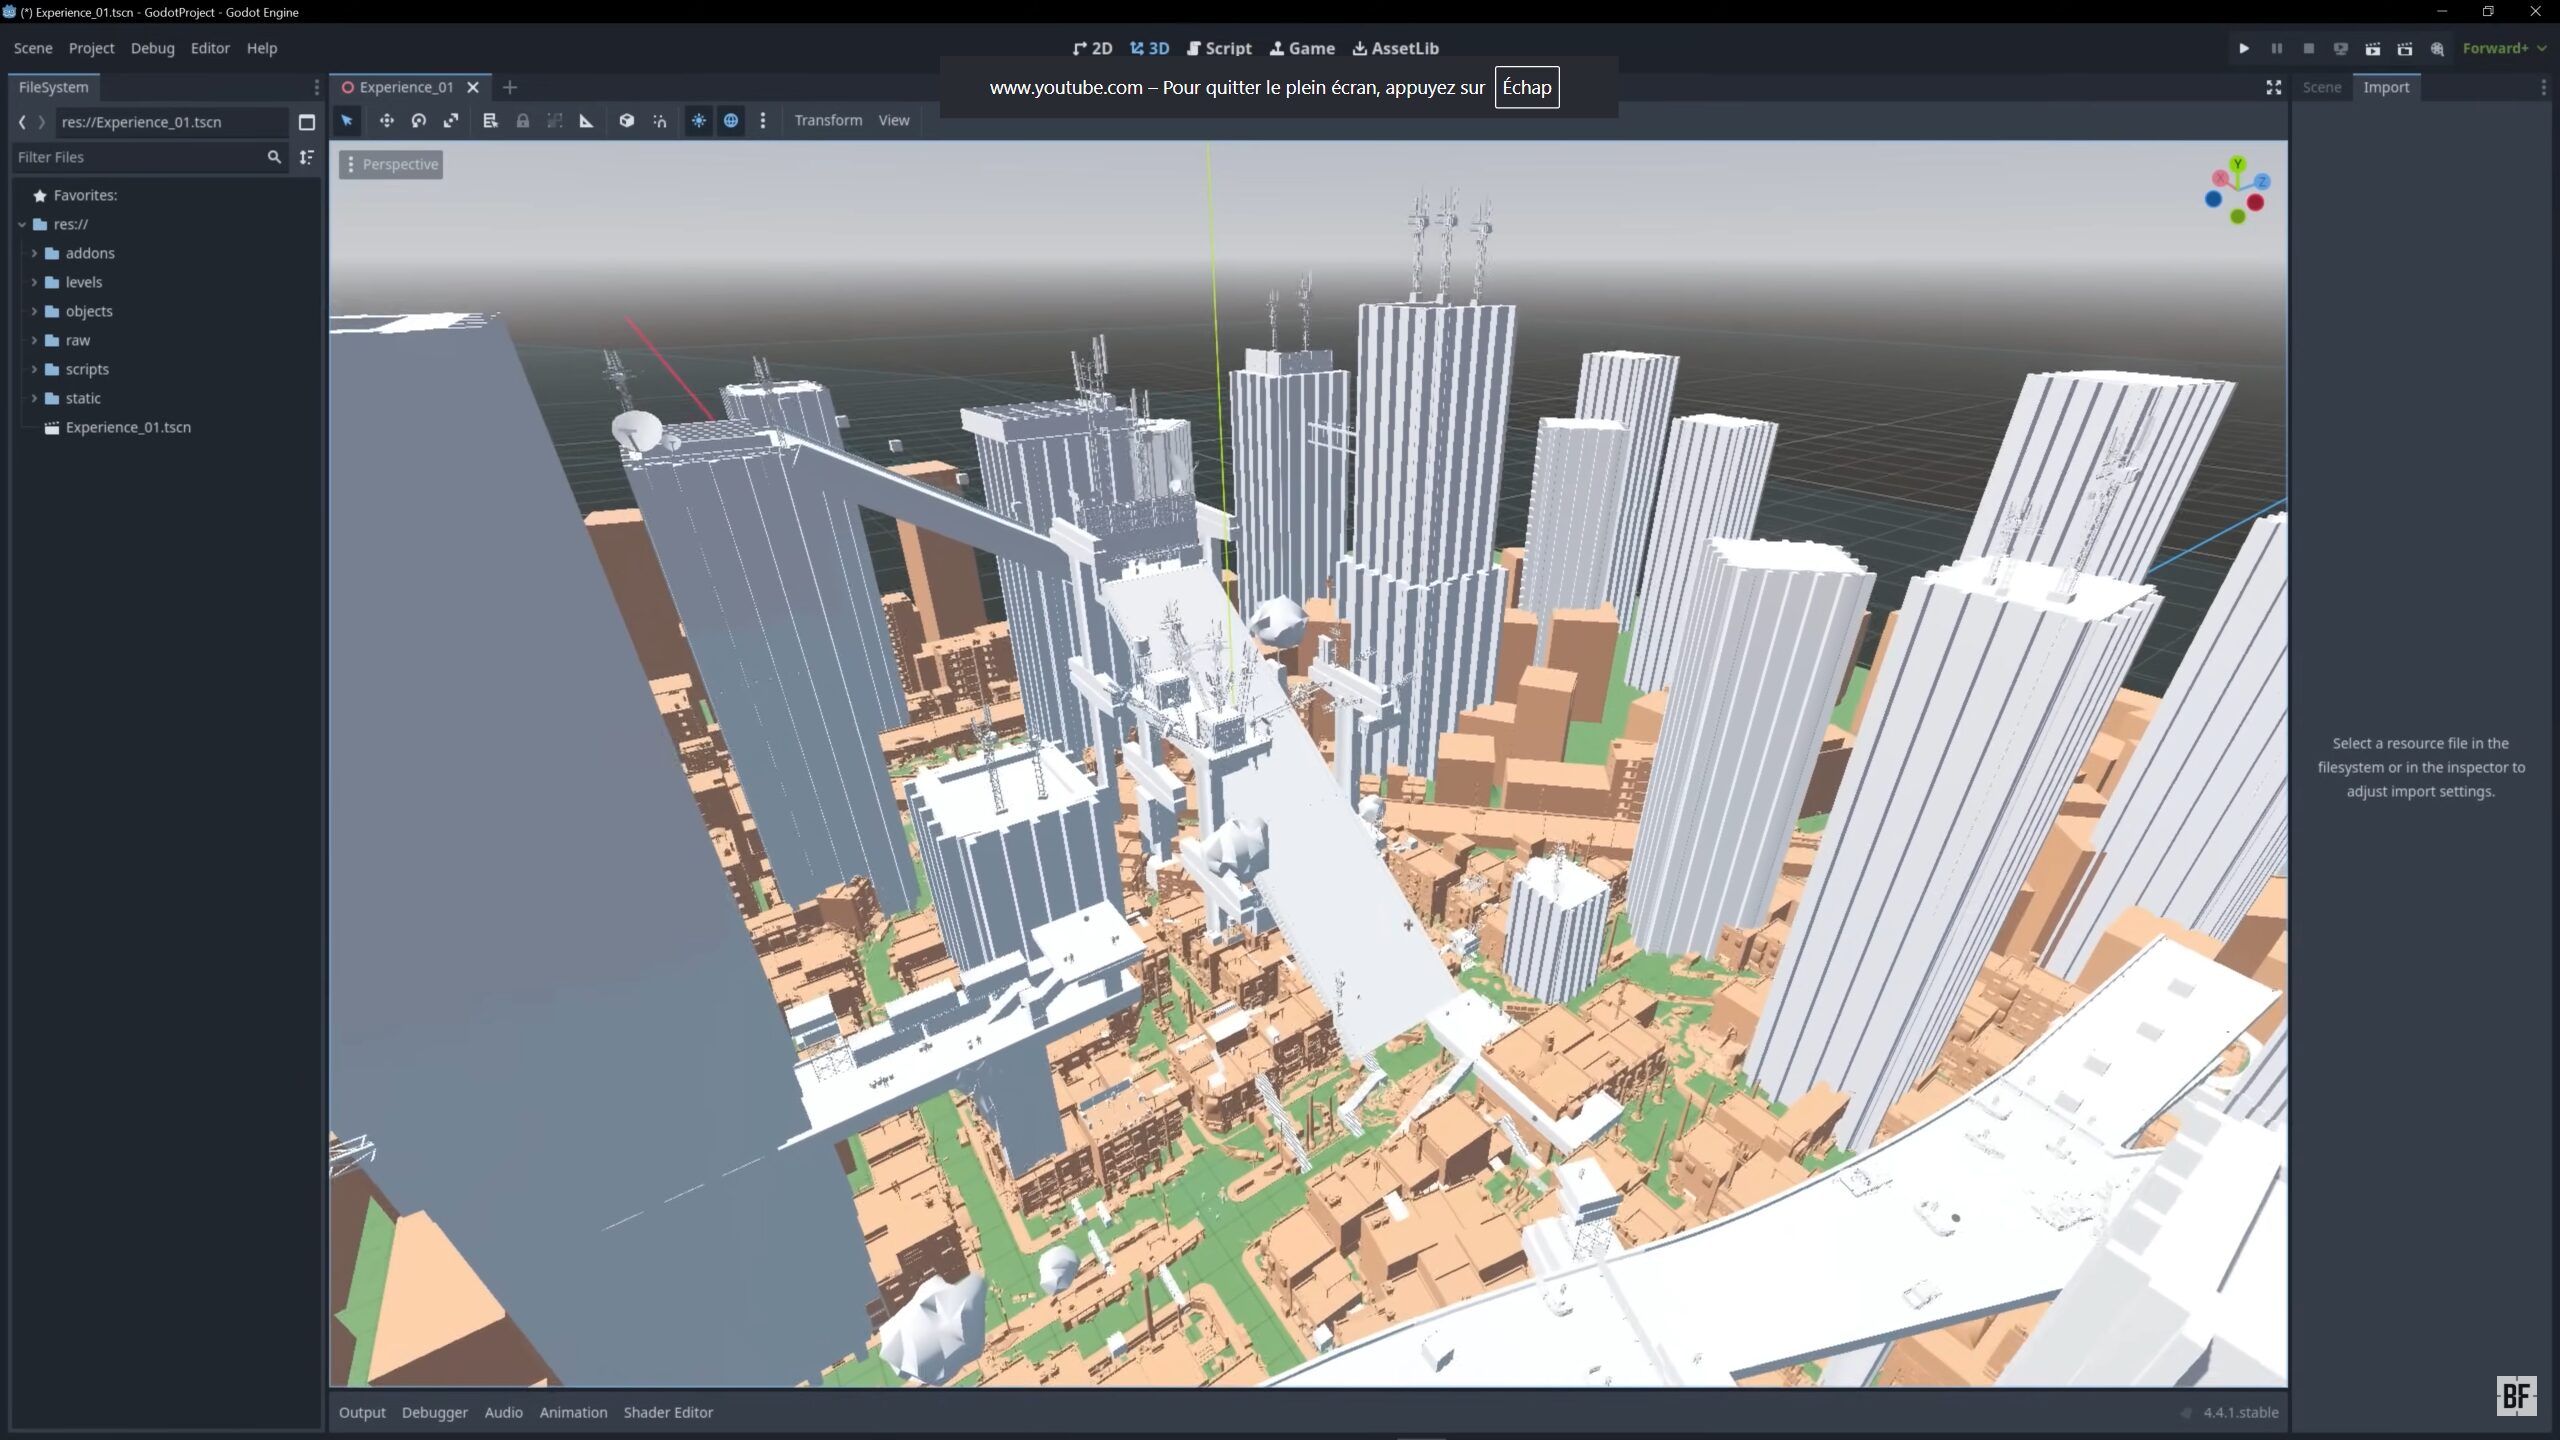Run the current scene clapperboard icon

coord(2372,48)
